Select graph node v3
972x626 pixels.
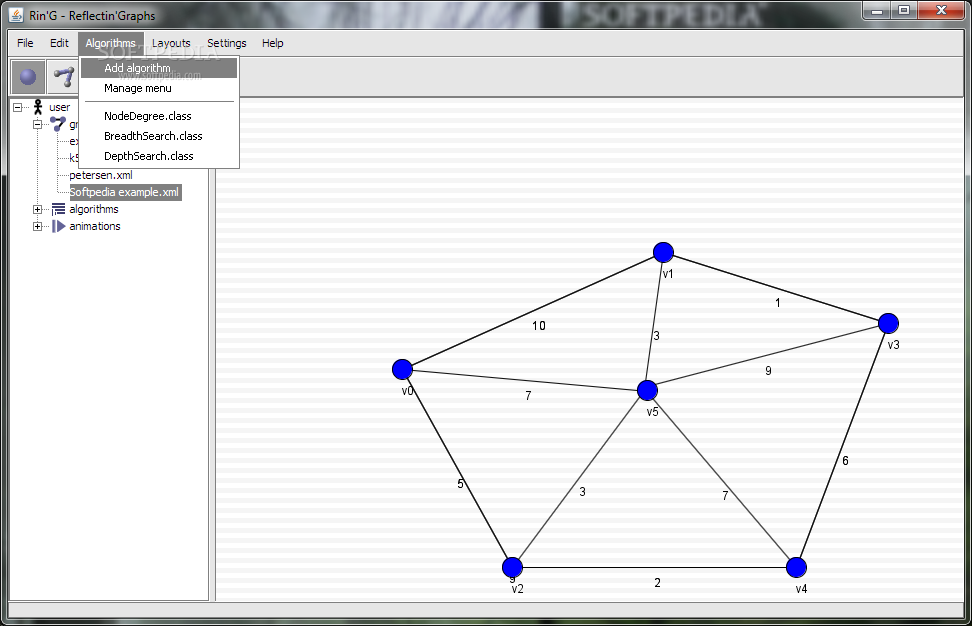tap(888, 323)
